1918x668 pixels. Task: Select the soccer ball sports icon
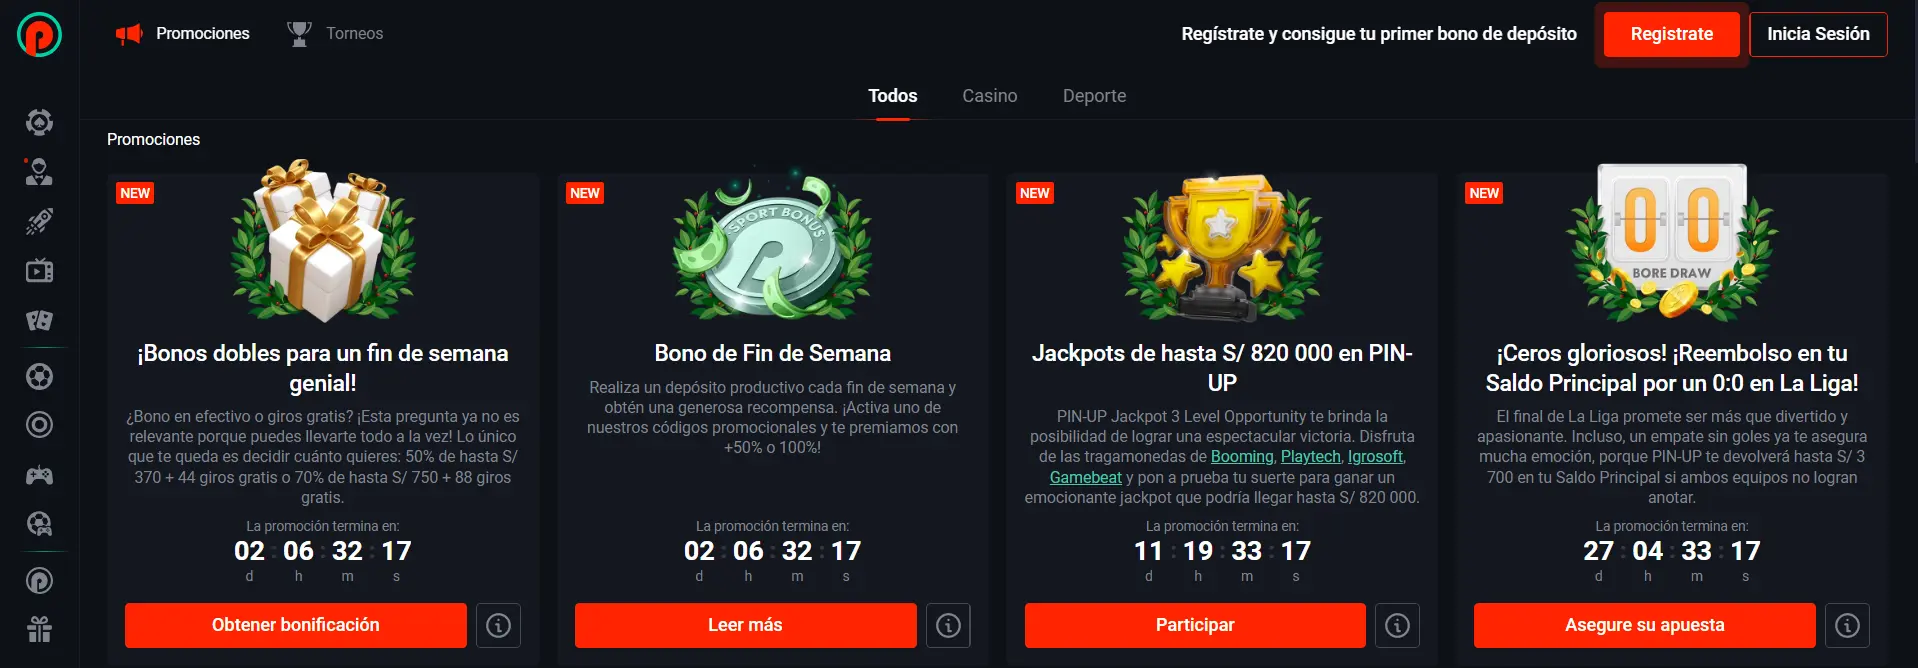click(39, 376)
